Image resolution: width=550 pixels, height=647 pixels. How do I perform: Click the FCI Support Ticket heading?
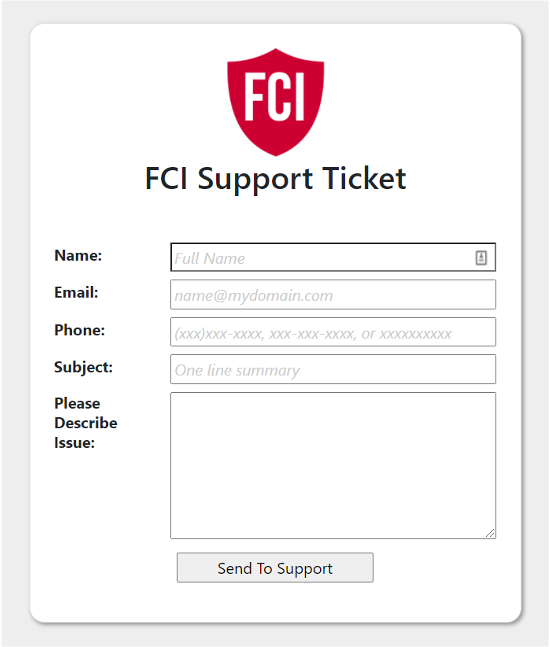pos(276,179)
